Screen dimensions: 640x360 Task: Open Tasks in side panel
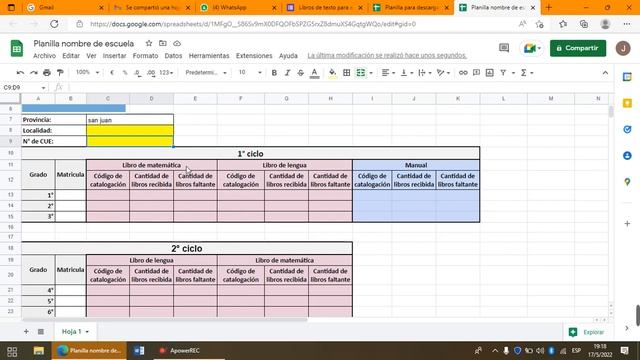click(627, 129)
